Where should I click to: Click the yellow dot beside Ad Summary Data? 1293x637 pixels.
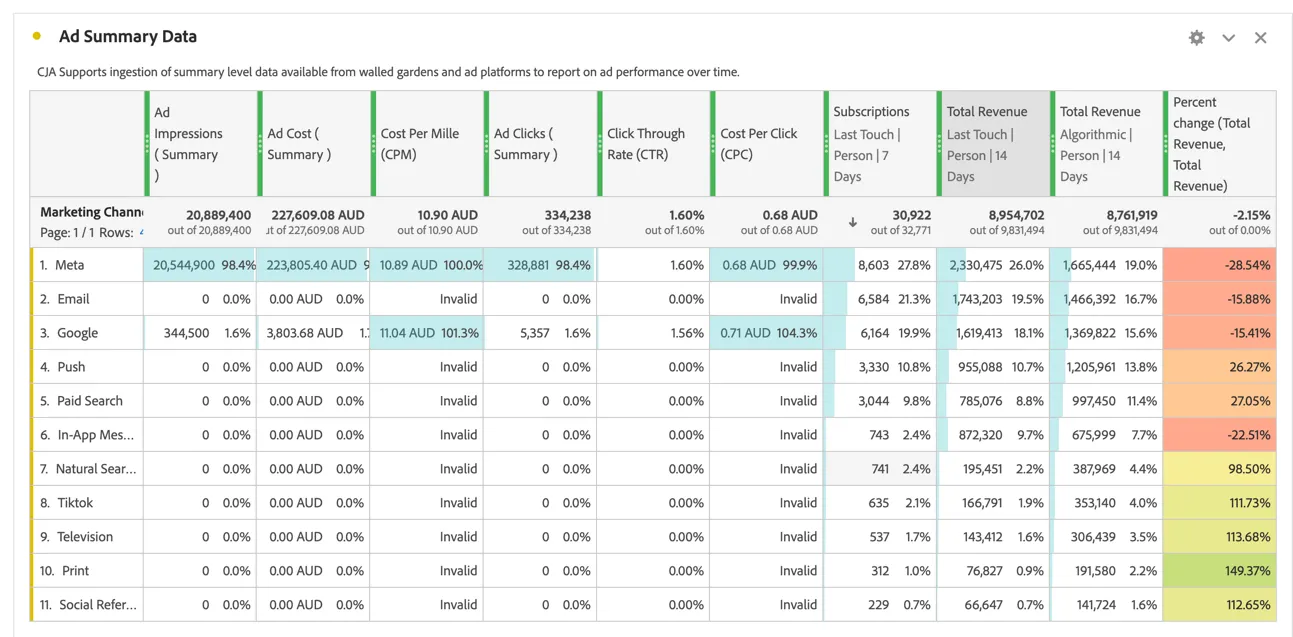pos(37,36)
